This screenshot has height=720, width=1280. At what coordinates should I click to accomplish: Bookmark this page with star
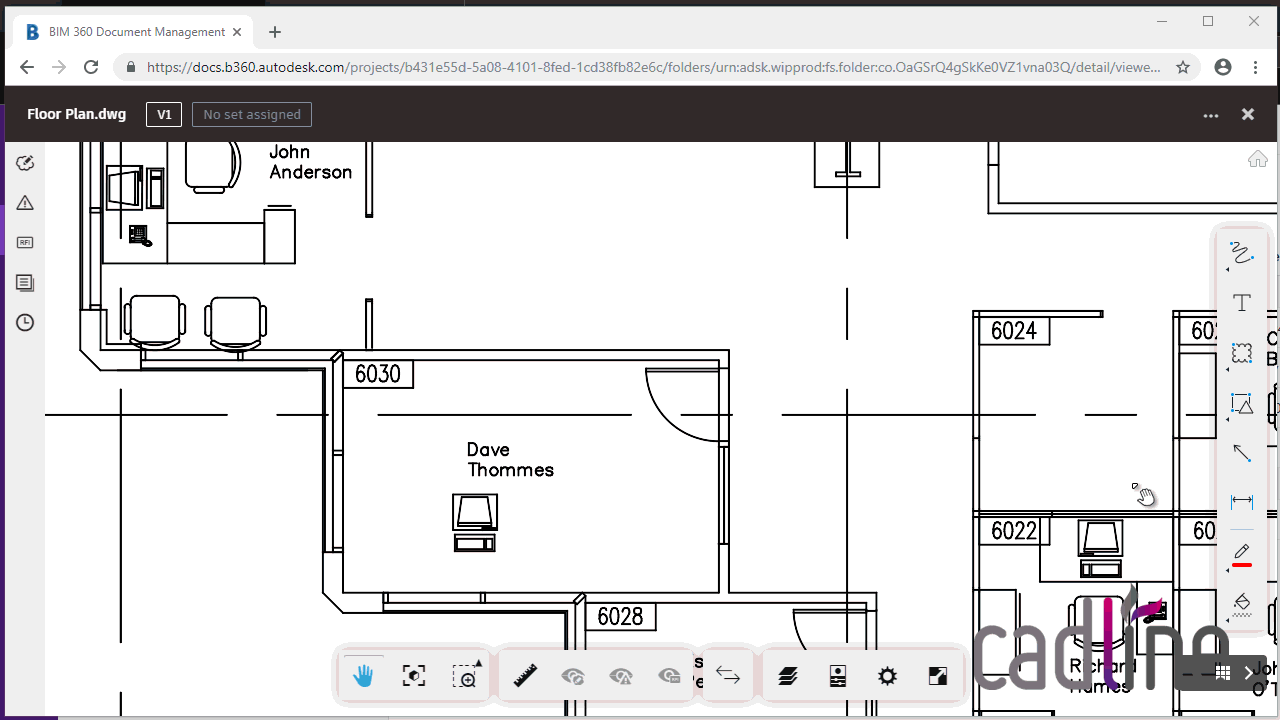pyautogui.click(x=1183, y=67)
